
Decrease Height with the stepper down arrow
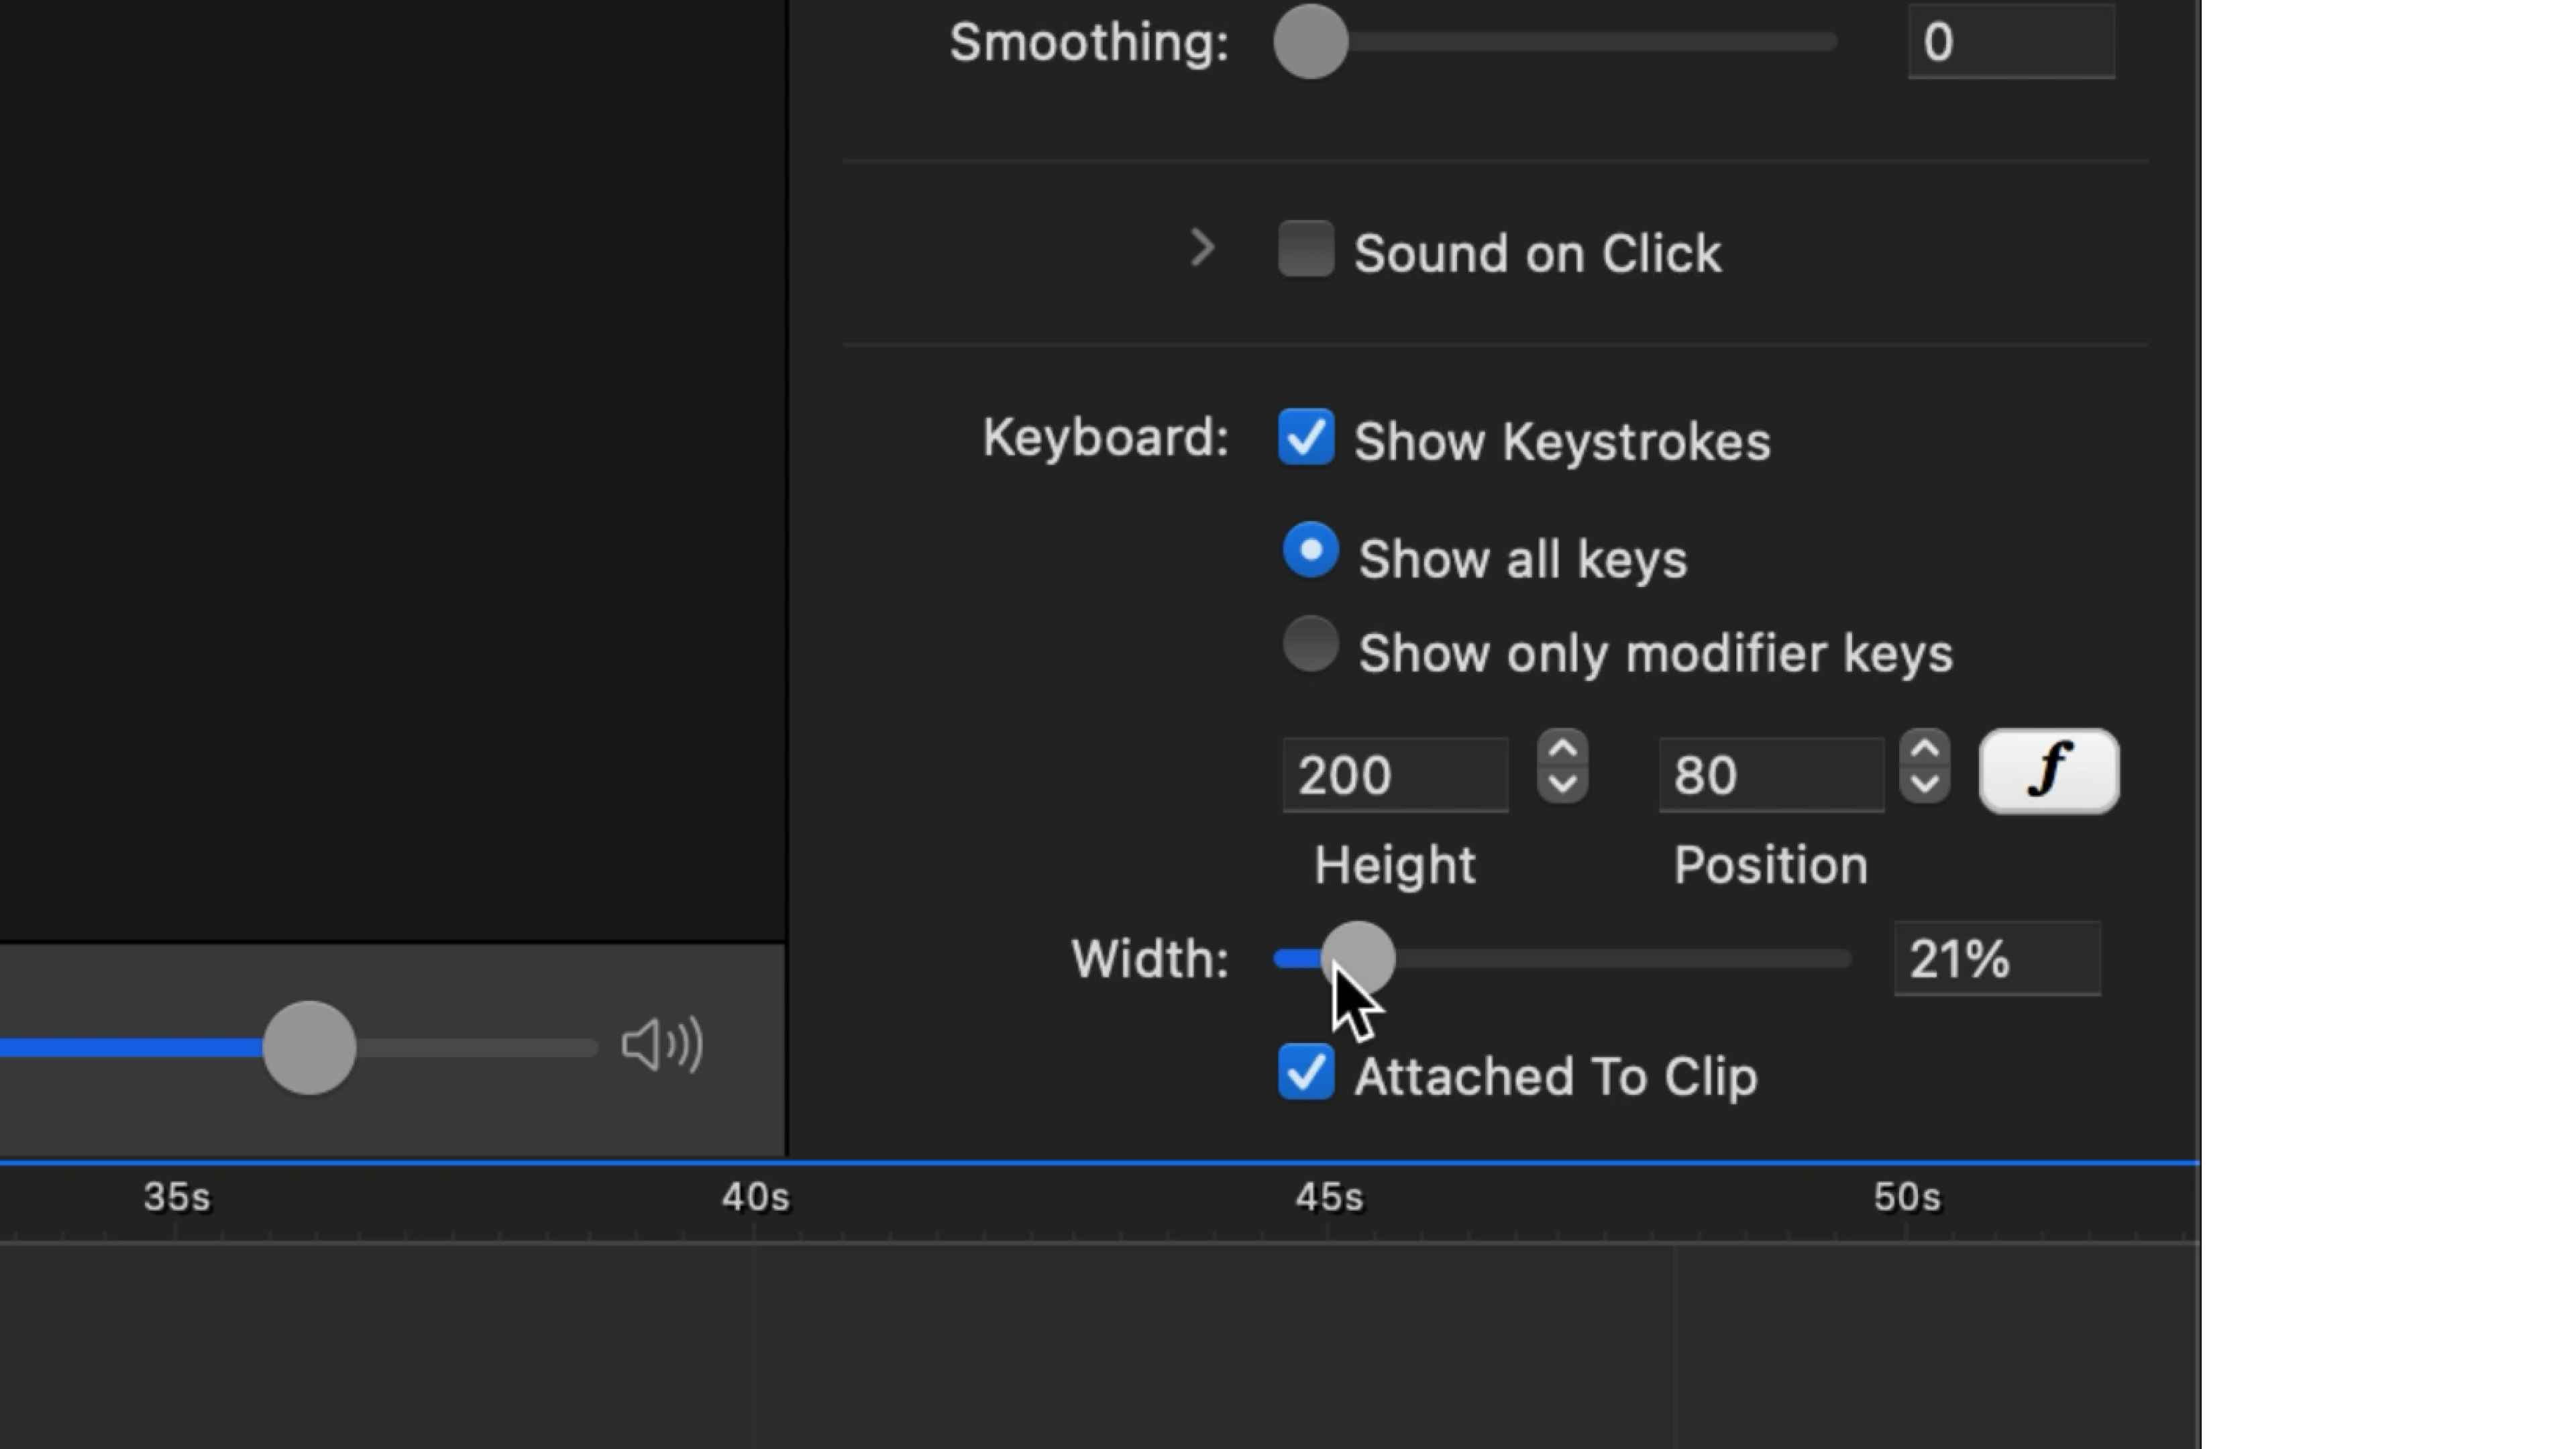coord(1562,784)
